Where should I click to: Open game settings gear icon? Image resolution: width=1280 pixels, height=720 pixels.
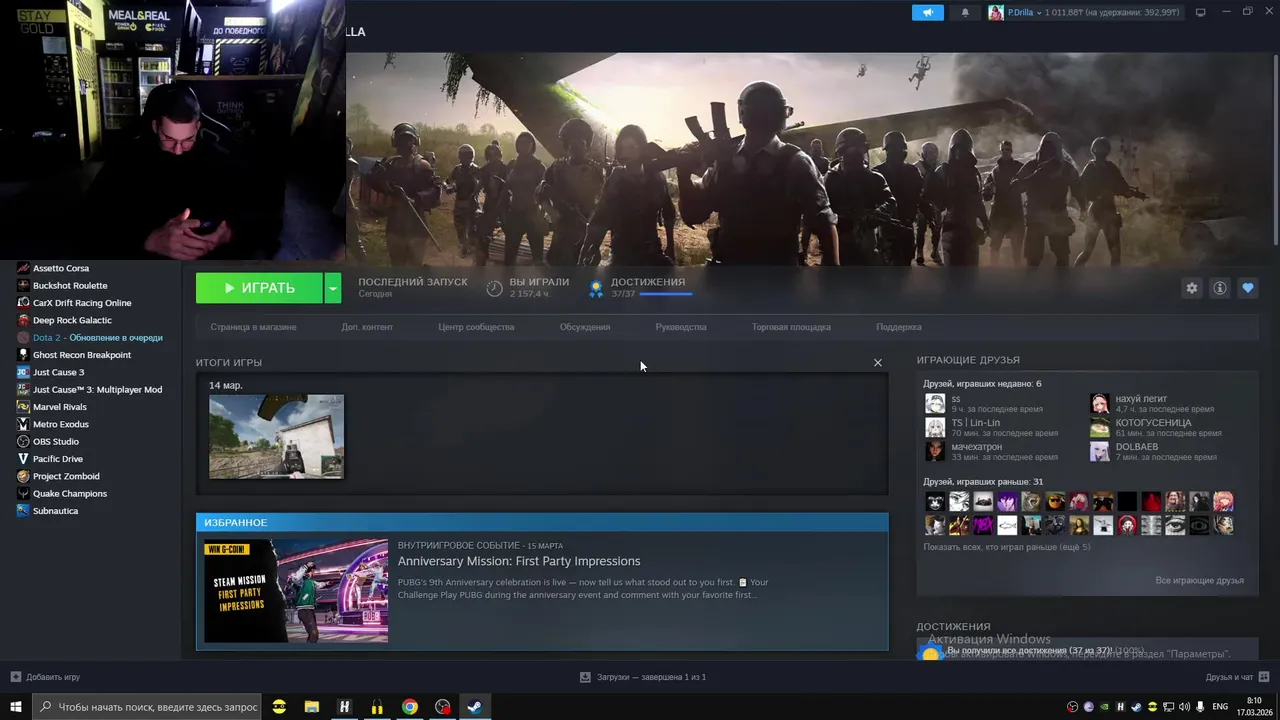[x=1192, y=288]
